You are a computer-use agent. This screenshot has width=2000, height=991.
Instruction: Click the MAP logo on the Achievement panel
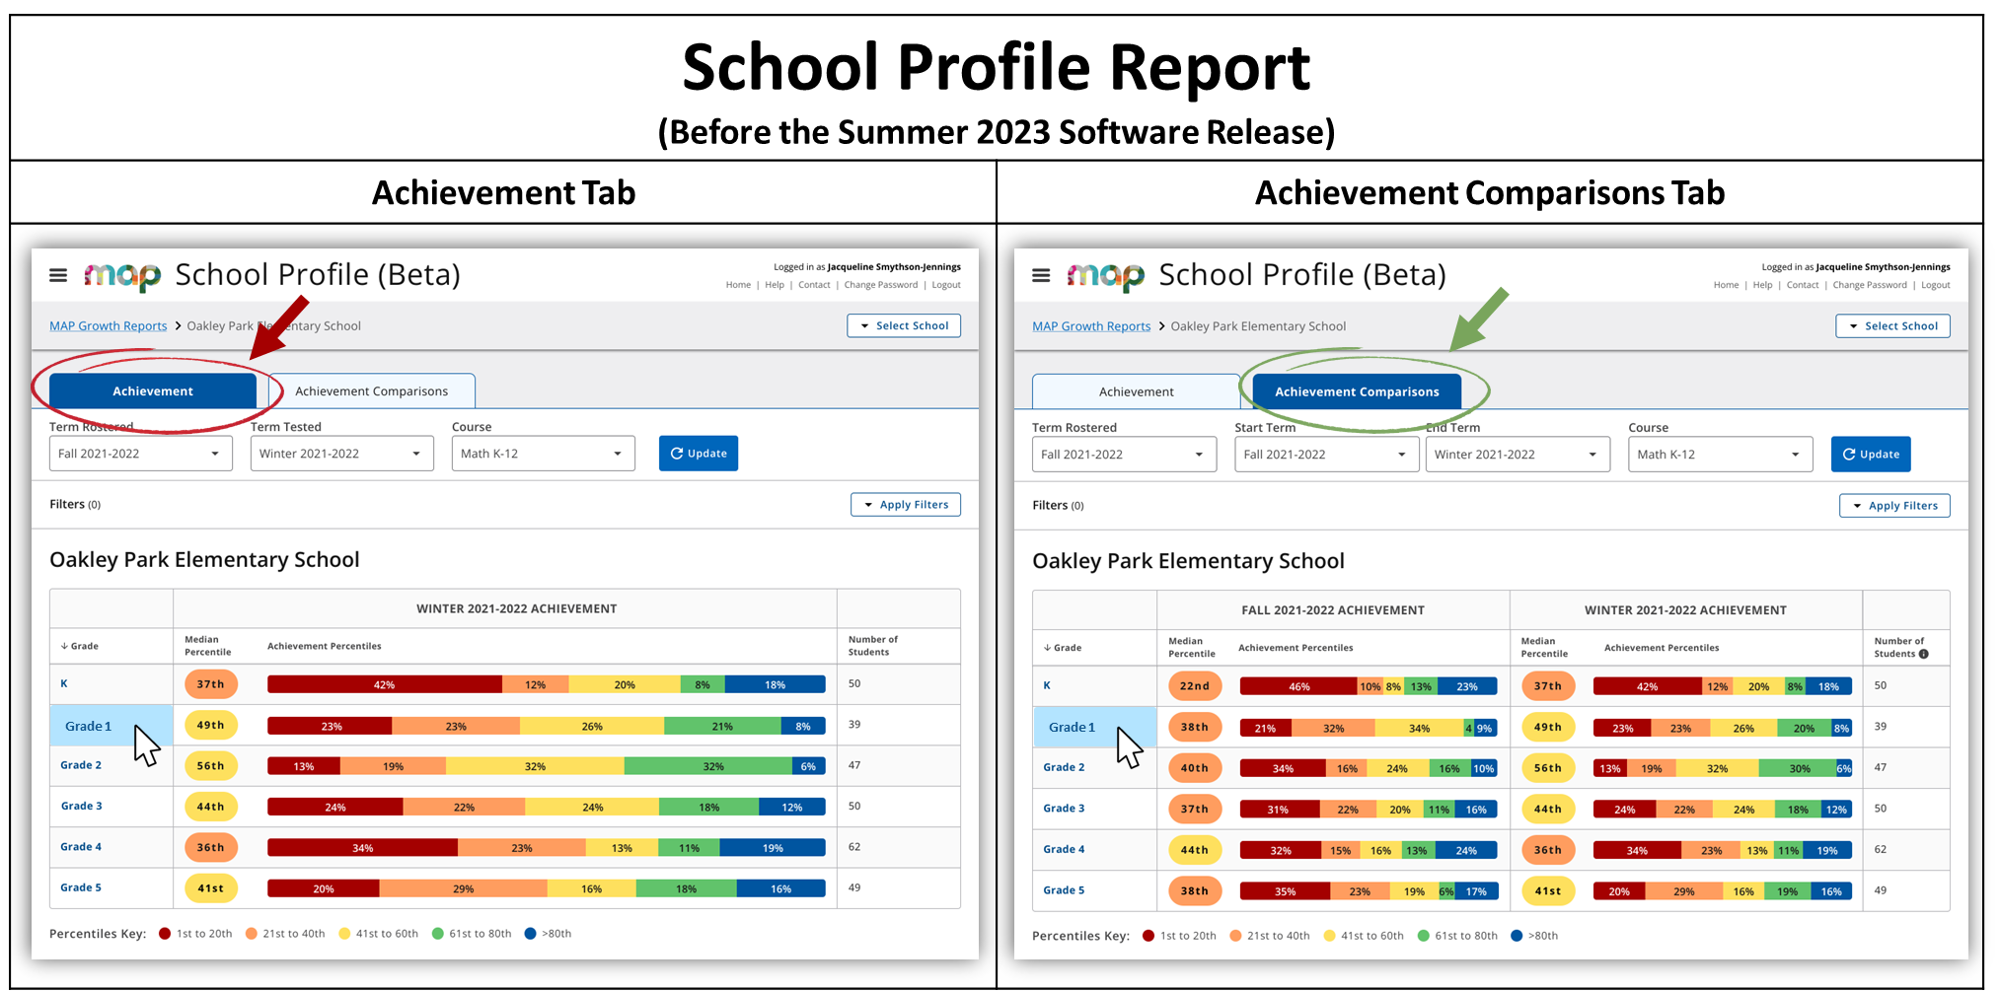pos(123,275)
